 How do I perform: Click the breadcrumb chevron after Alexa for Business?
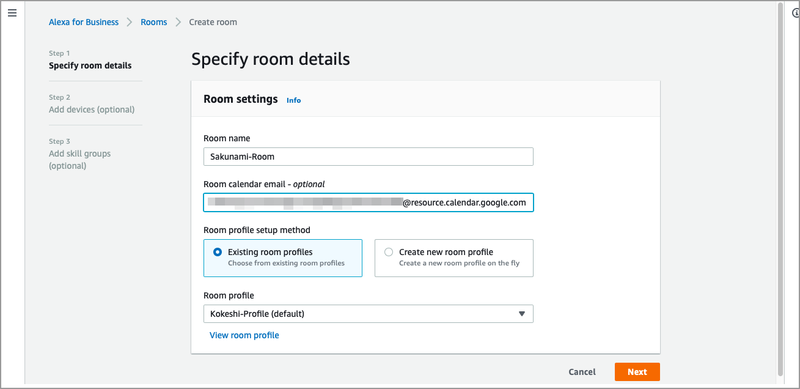point(130,22)
